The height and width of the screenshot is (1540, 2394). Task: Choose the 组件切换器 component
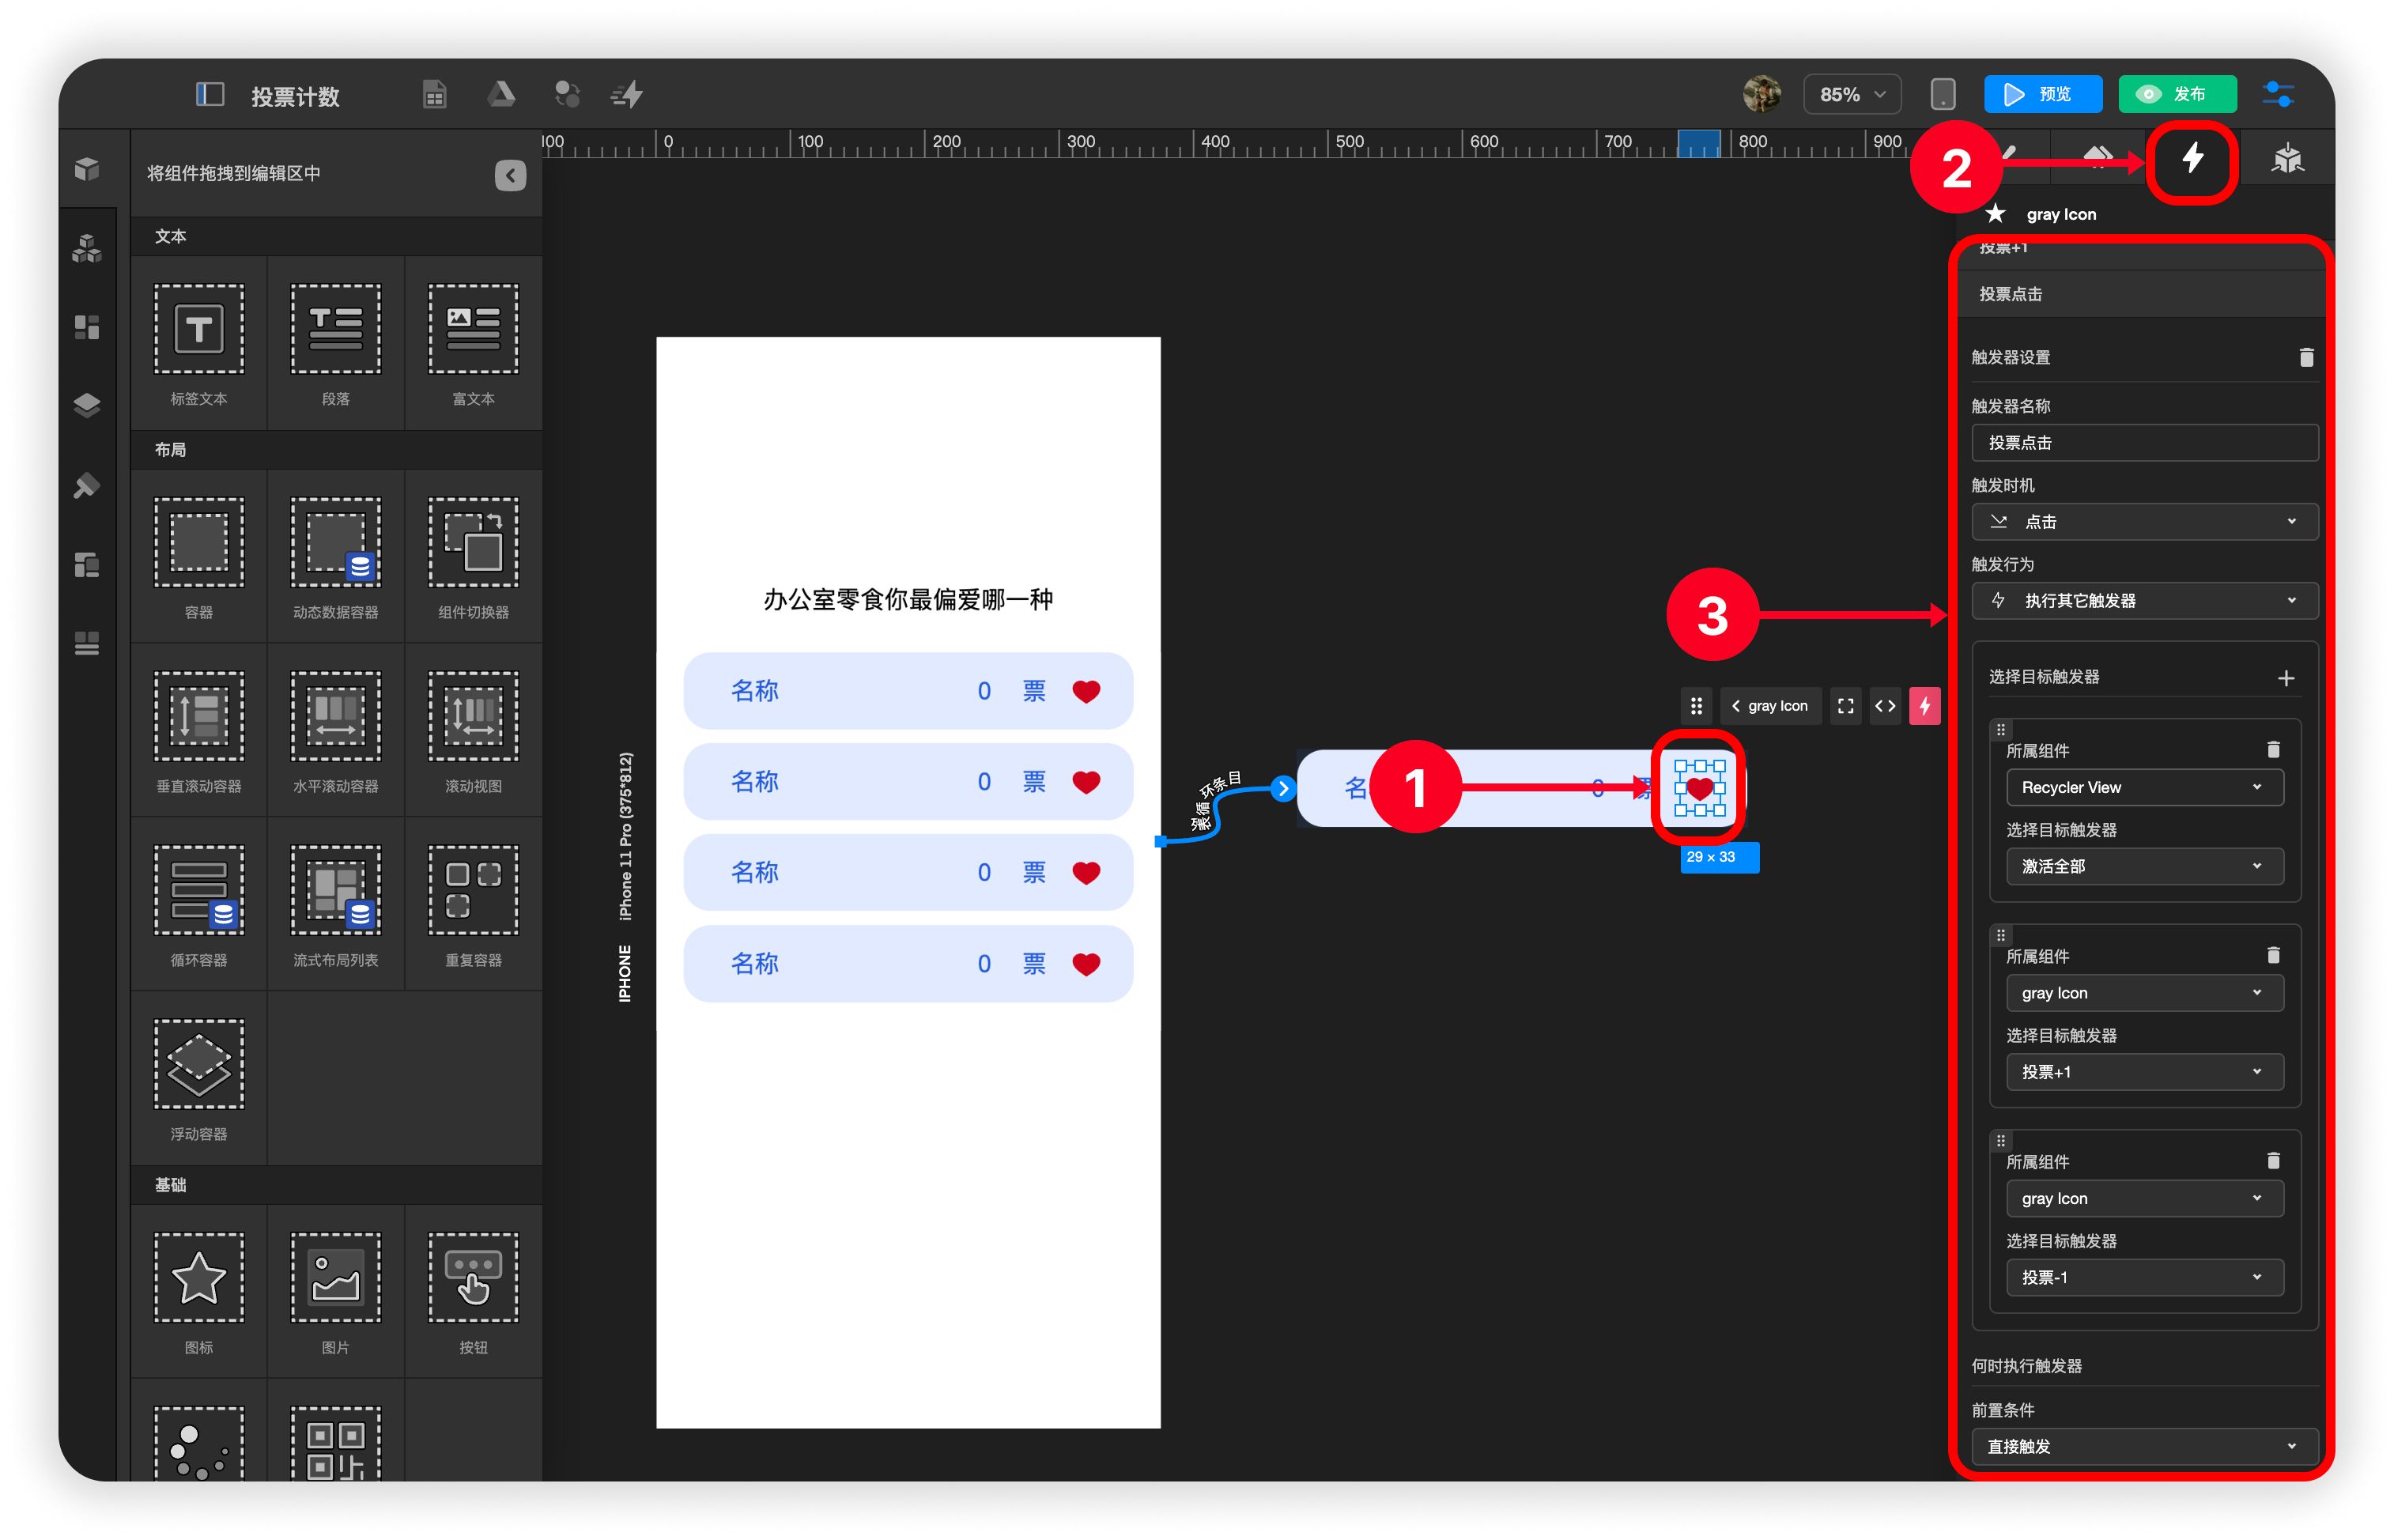point(473,557)
